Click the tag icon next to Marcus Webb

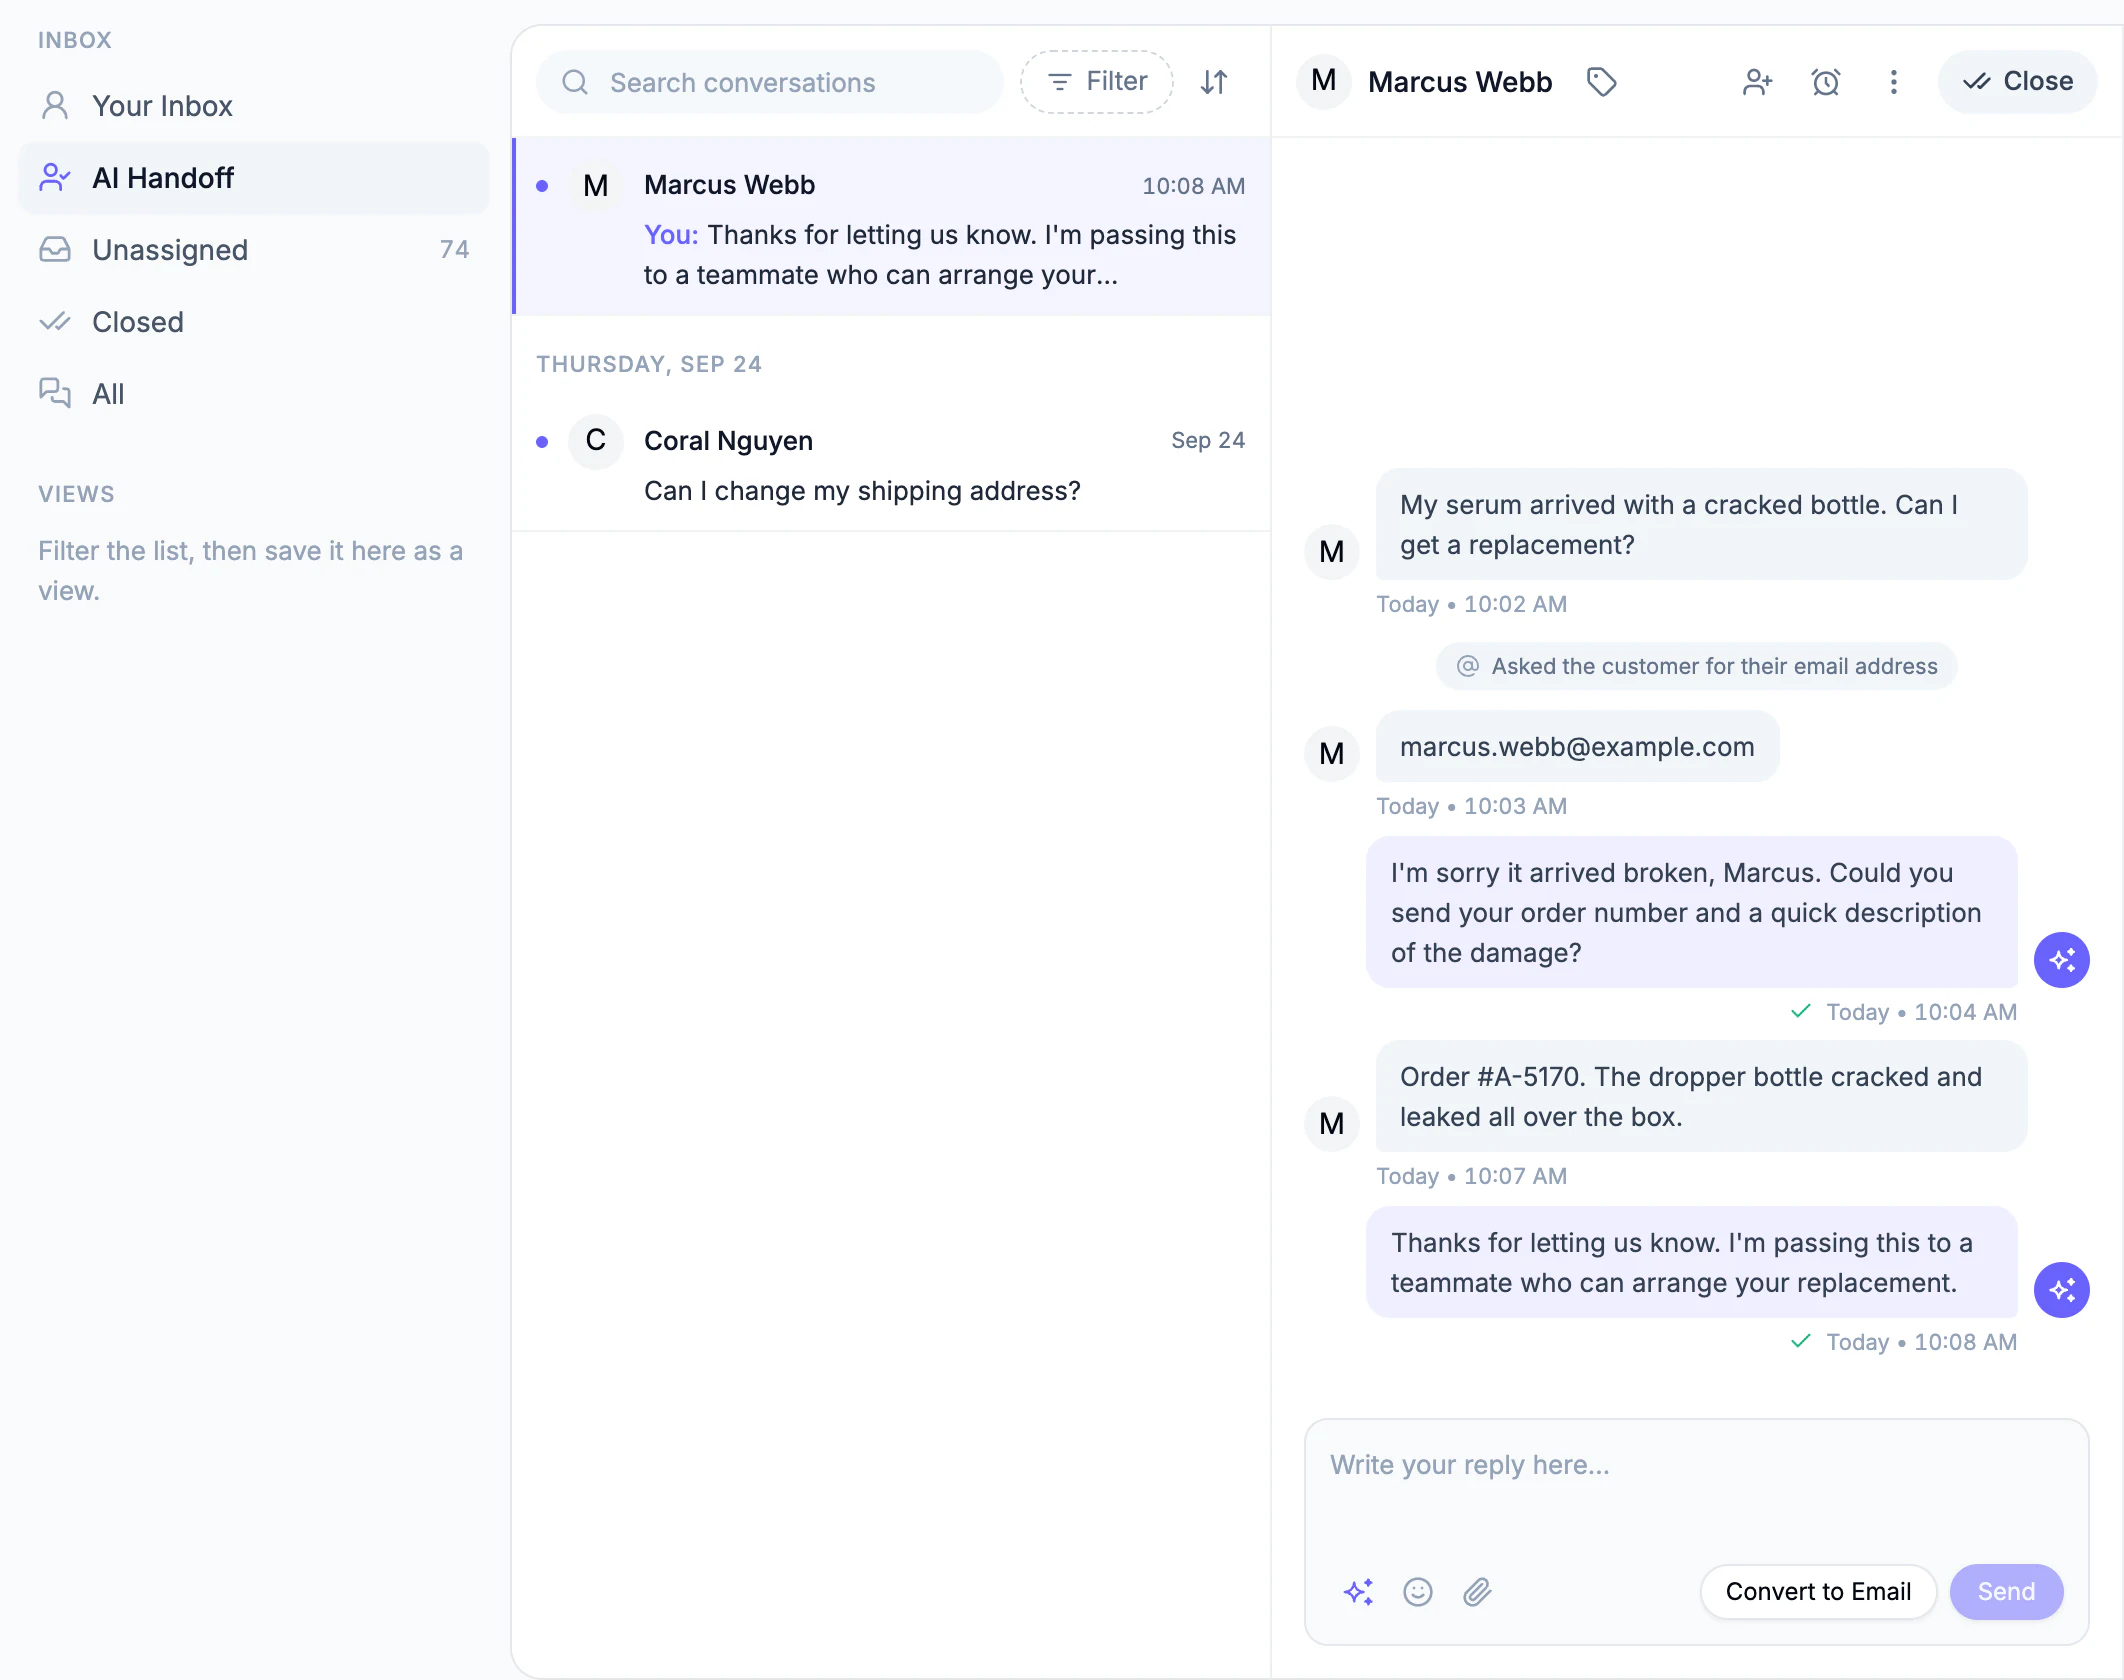pos(1602,82)
